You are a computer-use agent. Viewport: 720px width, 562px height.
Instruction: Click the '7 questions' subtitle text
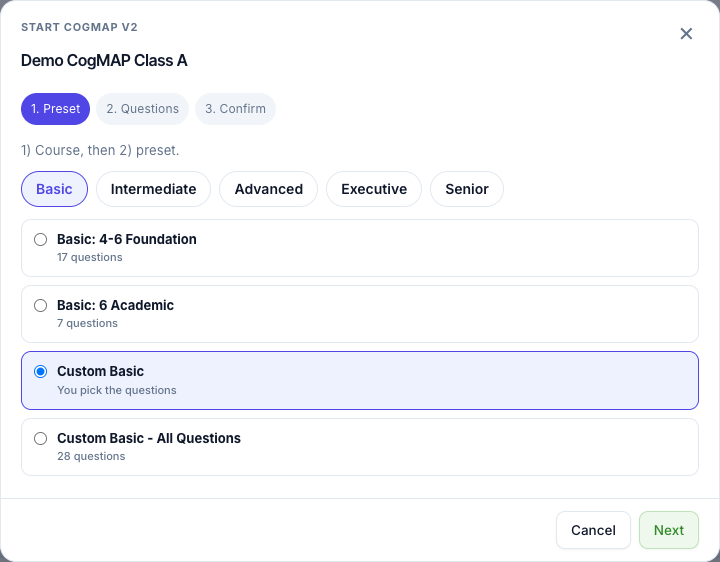pyautogui.click(x=87, y=323)
